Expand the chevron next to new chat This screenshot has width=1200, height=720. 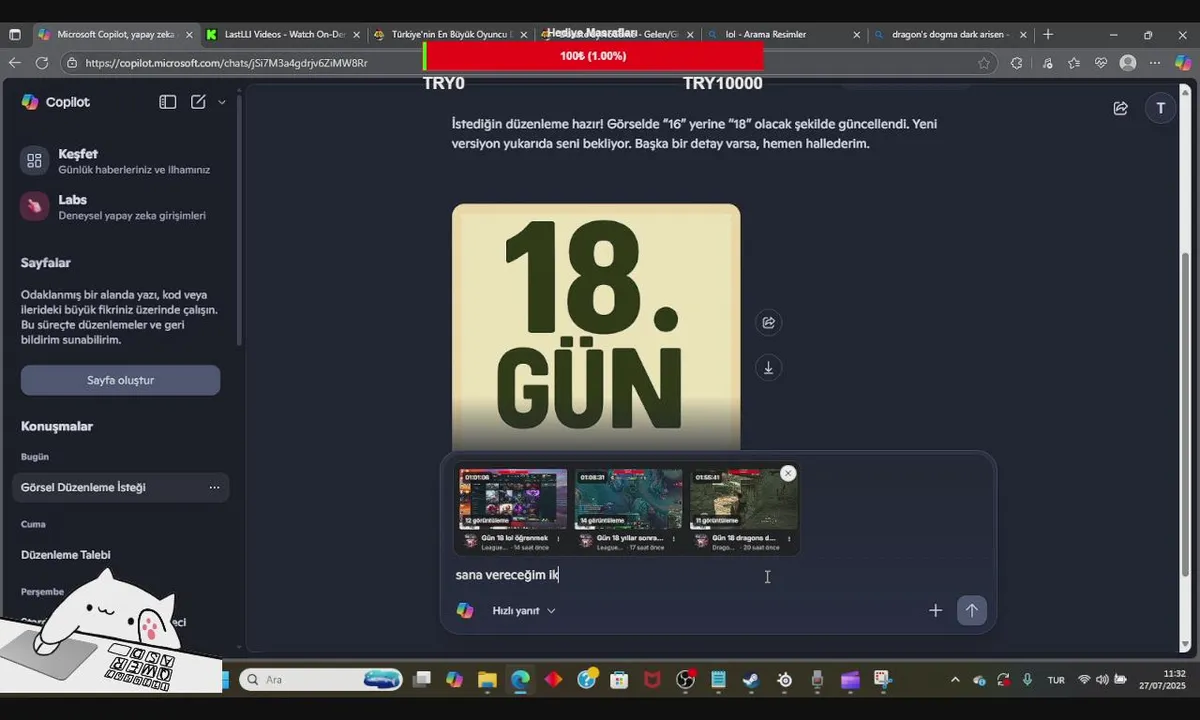[222, 102]
